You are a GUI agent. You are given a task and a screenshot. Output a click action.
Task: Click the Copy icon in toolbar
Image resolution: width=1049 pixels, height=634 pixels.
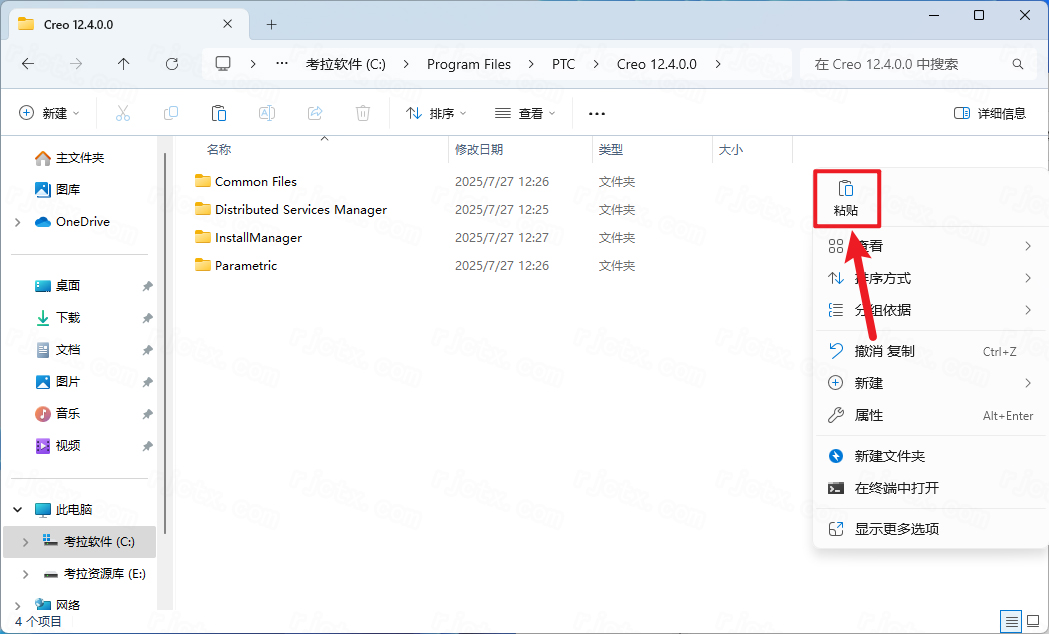pos(171,113)
